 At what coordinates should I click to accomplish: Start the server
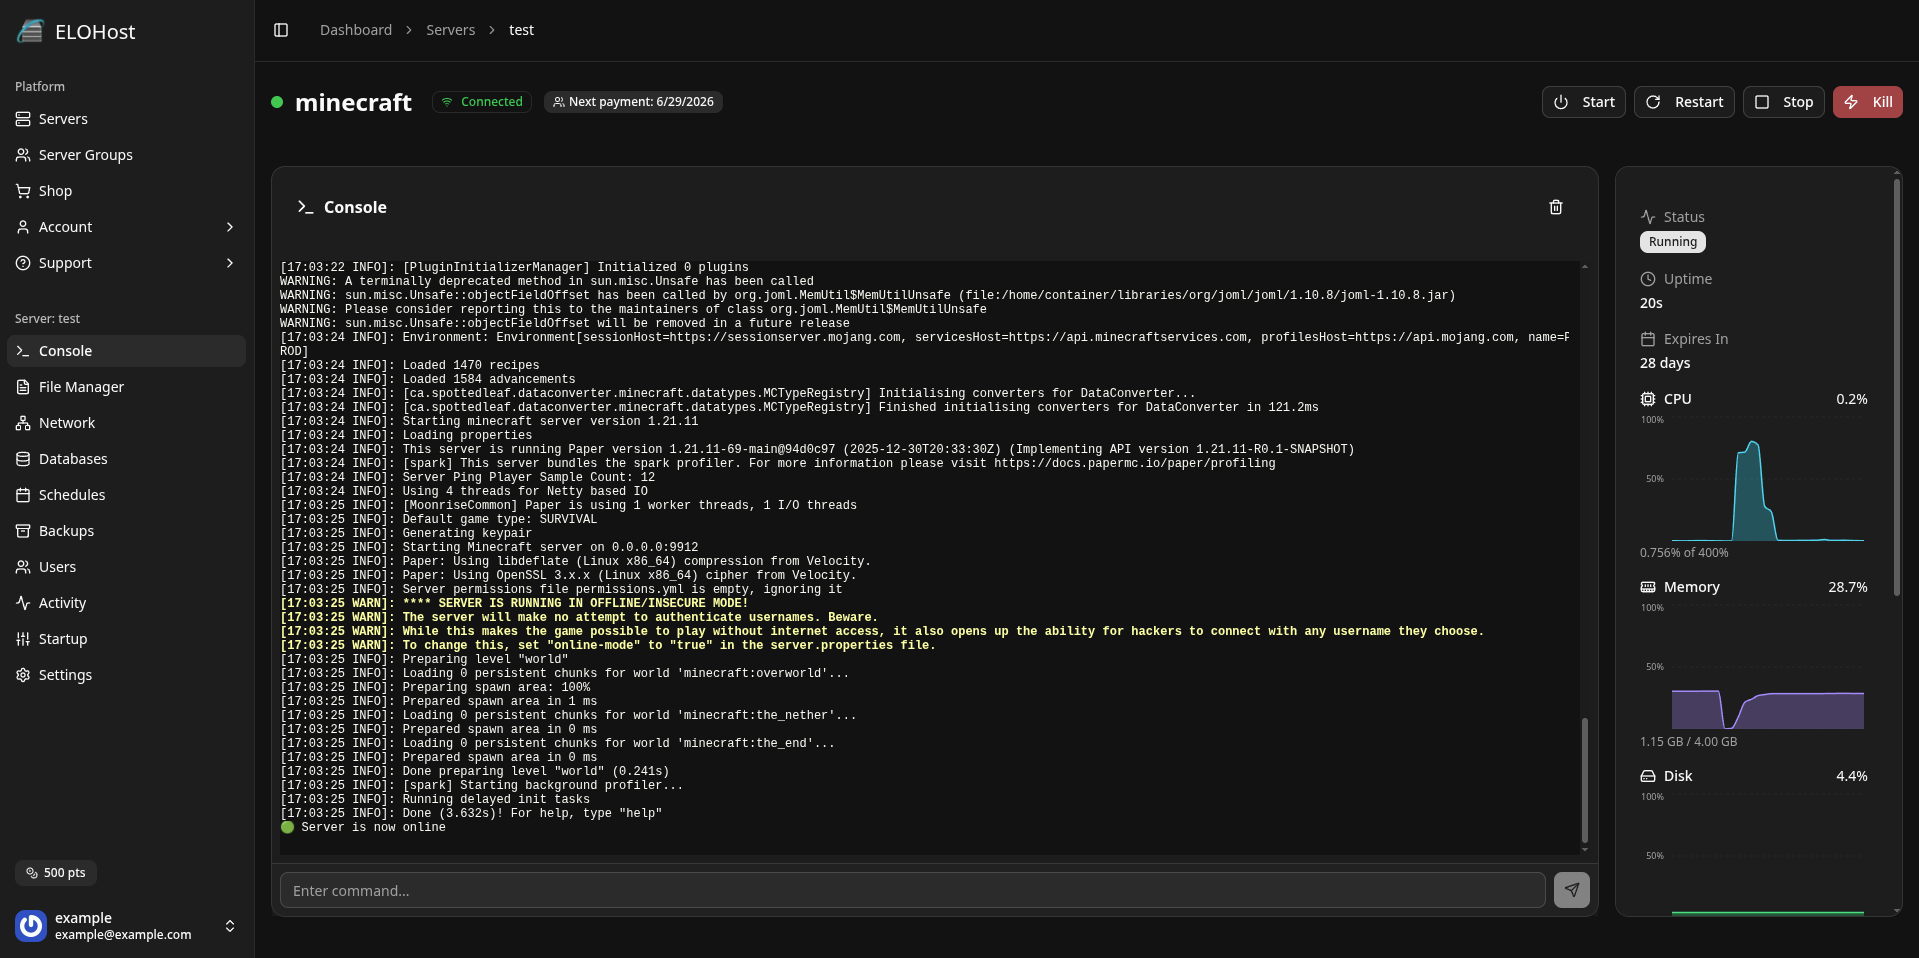click(1583, 102)
